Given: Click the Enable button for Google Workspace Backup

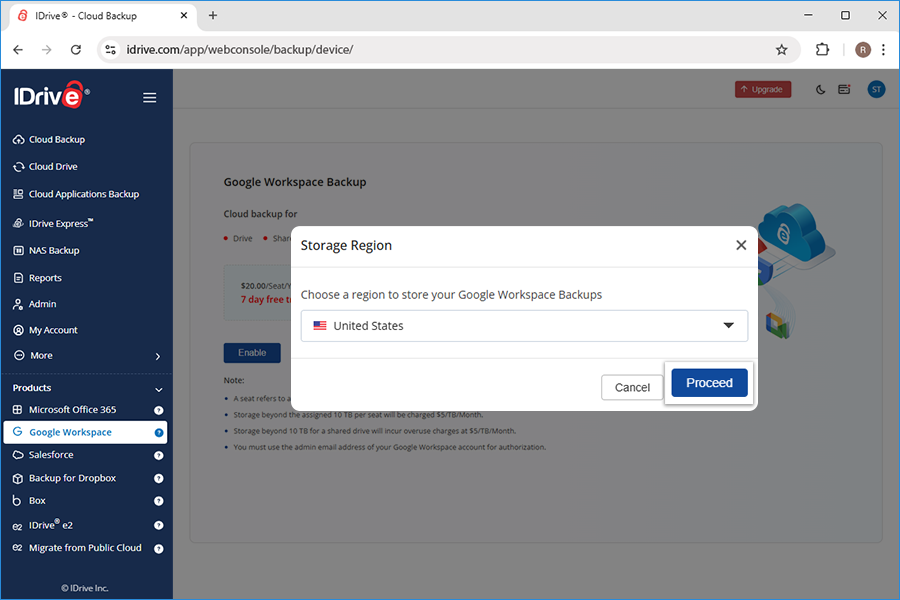Looking at the screenshot, I should [x=252, y=353].
